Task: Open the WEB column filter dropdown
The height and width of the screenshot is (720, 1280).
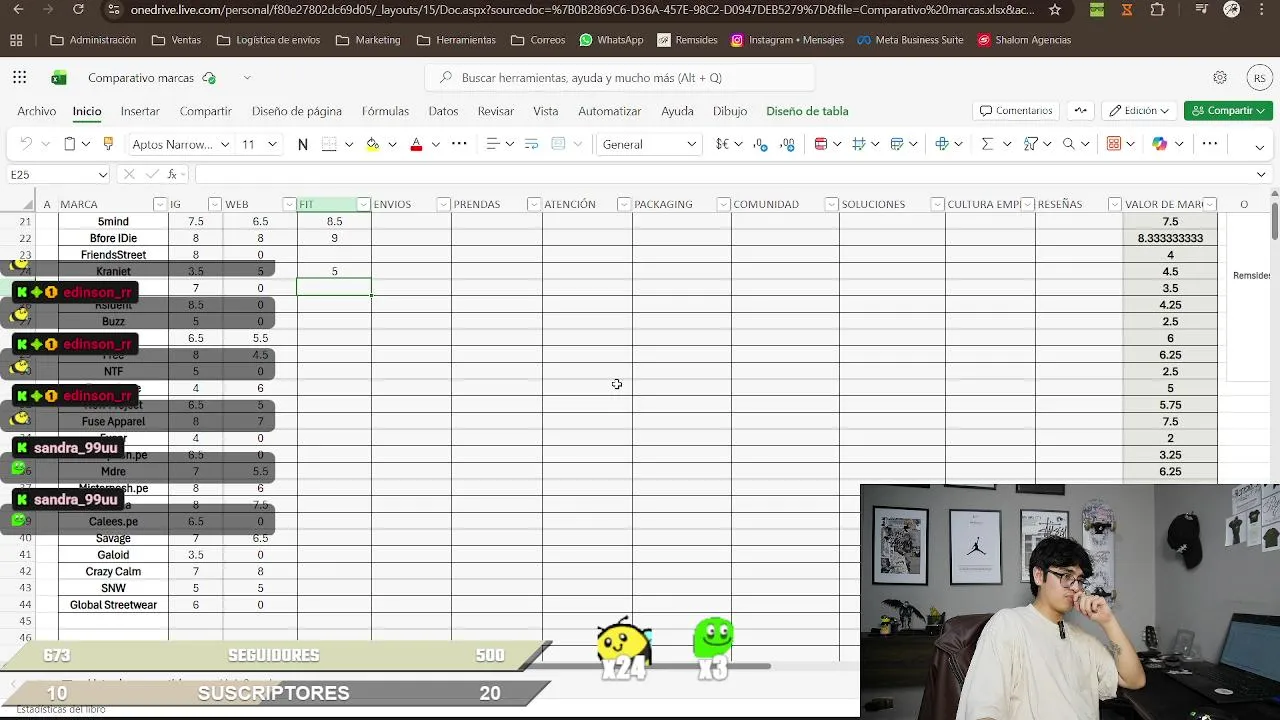Action: [x=289, y=204]
